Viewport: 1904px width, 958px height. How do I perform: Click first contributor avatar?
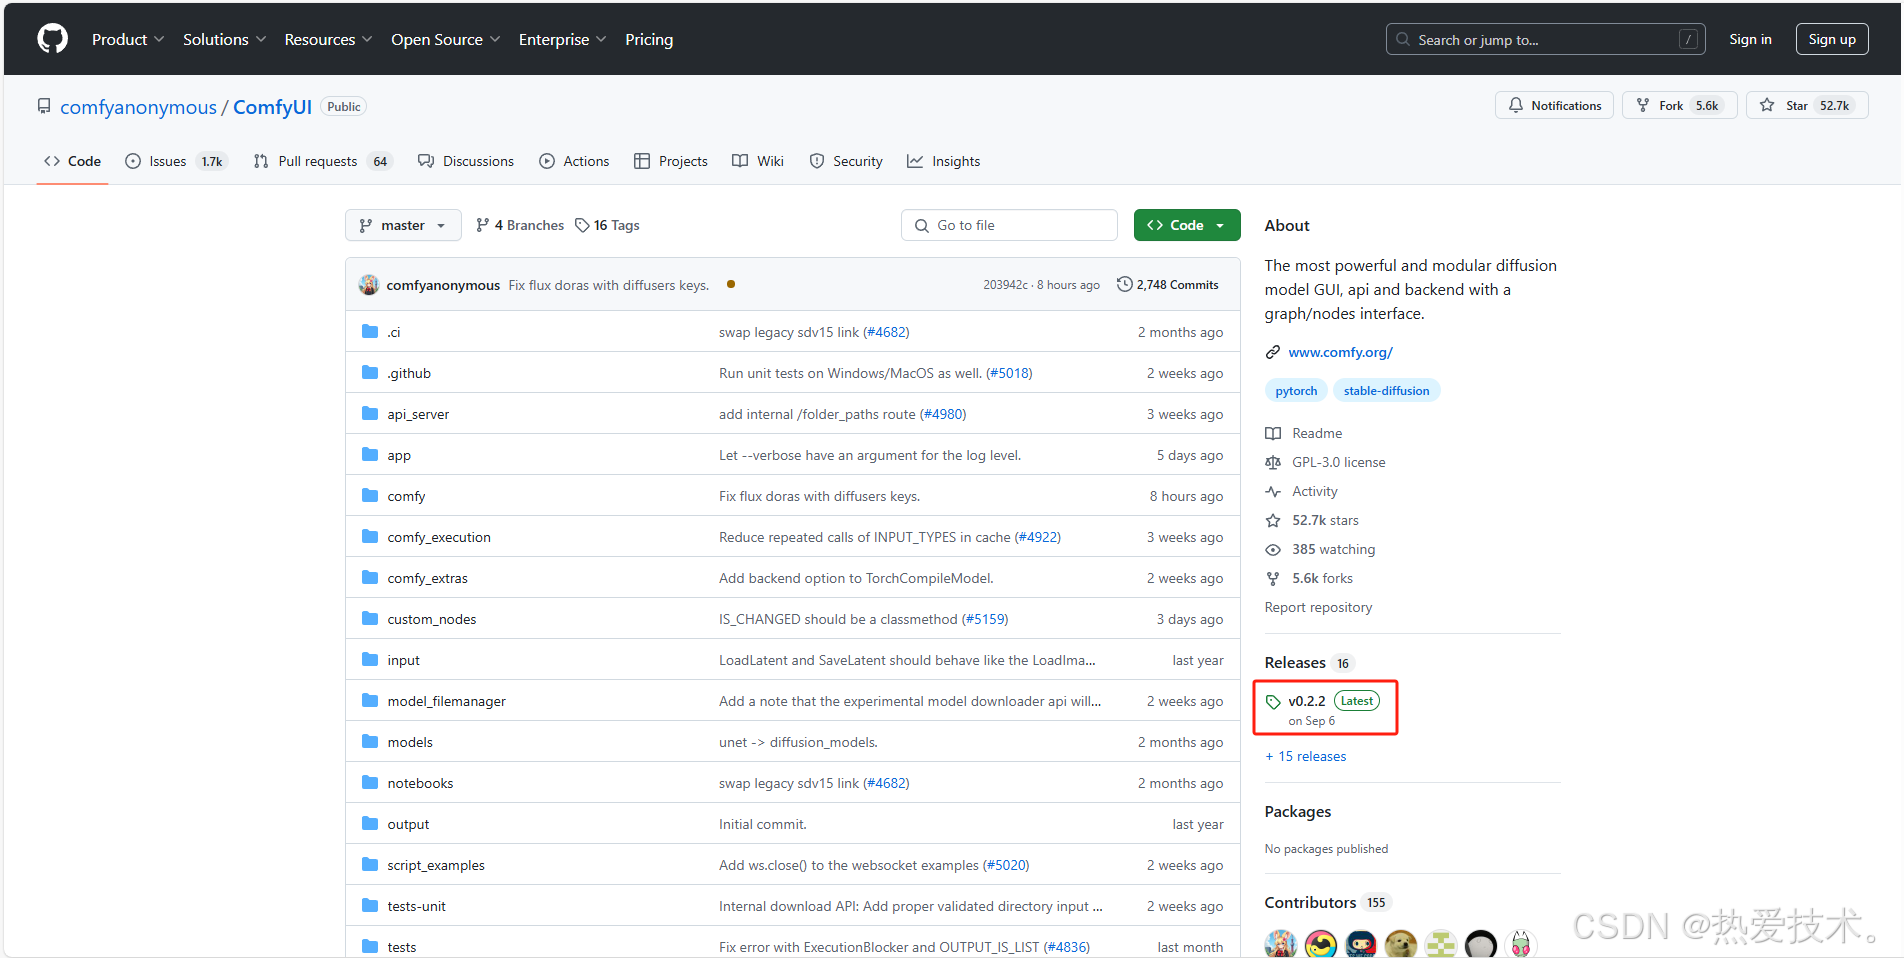click(1280, 943)
